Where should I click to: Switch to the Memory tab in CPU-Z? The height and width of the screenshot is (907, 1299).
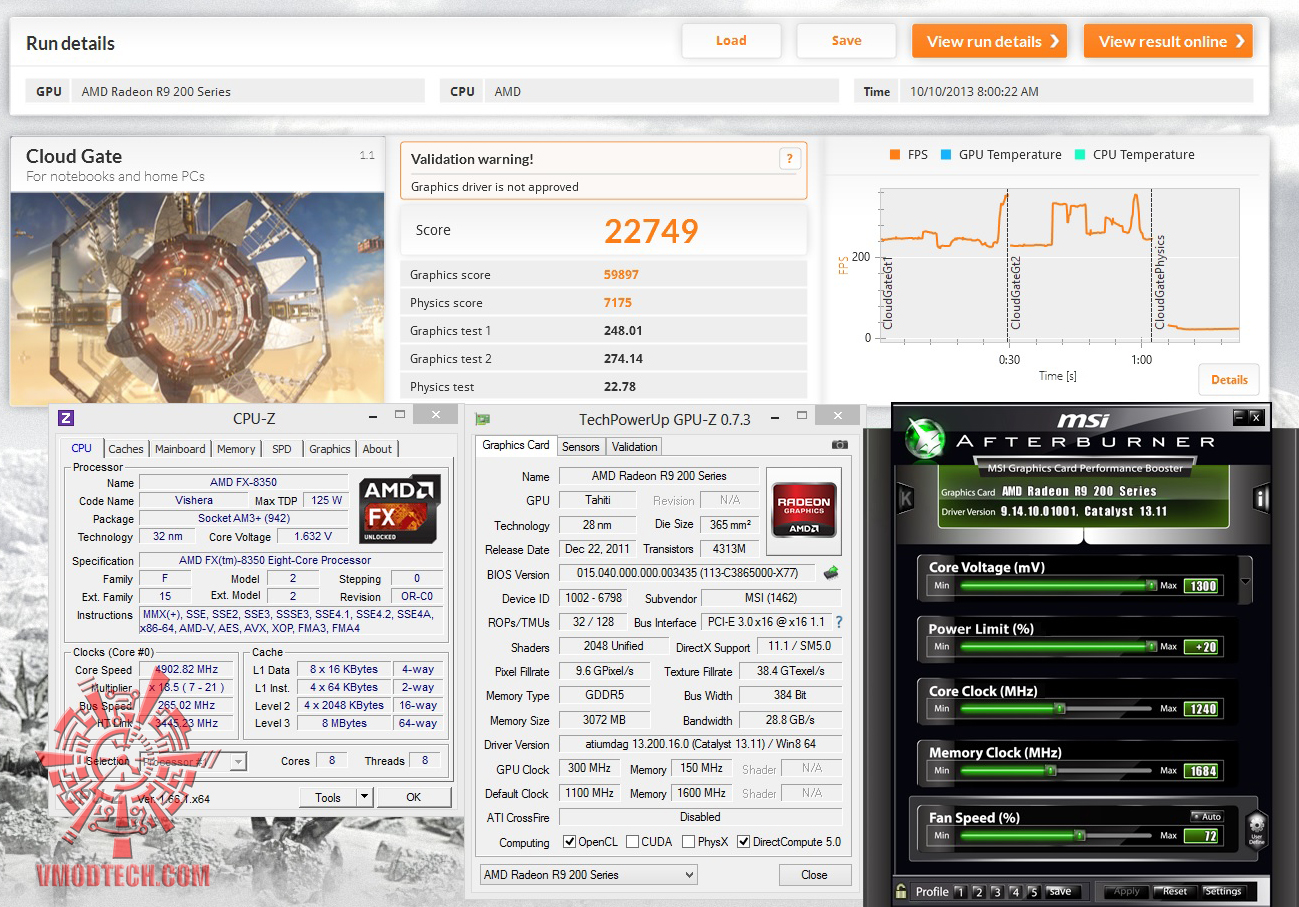tap(236, 449)
